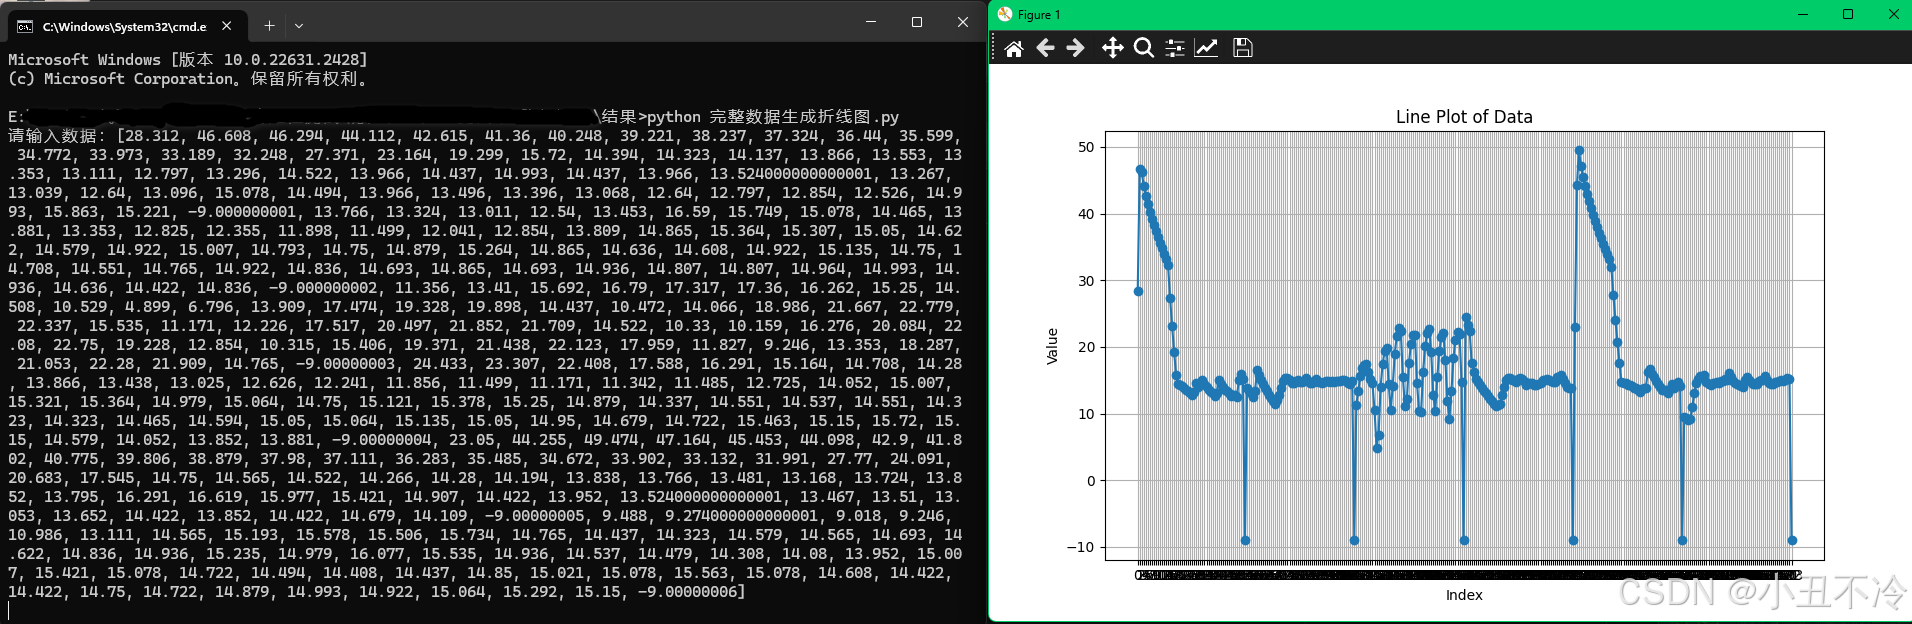Screen dimensions: 1912x624
Task: Save the figure with the disk icon
Action: click(1242, 48)
